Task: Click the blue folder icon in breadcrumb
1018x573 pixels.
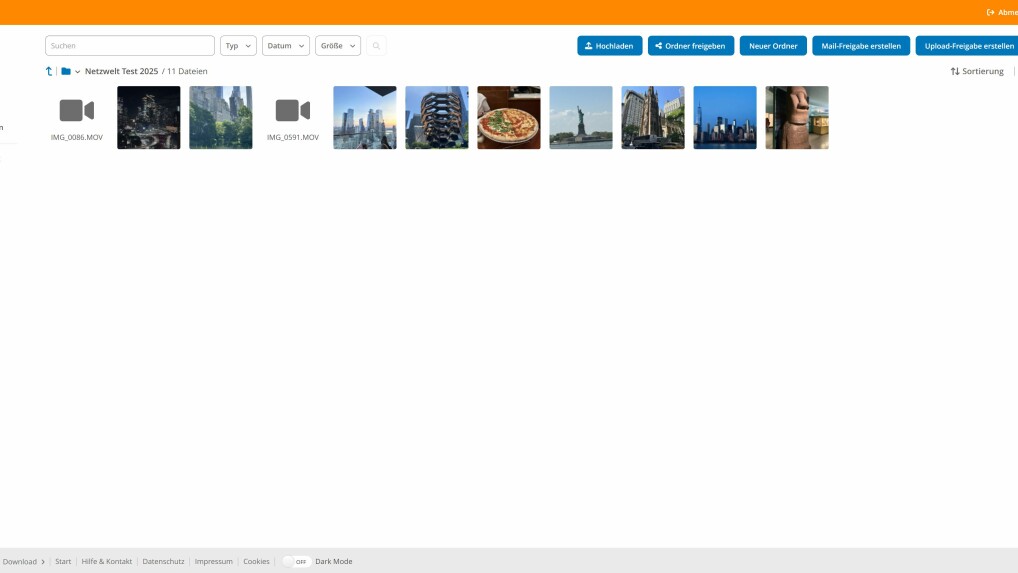Action: [x=66, y=71]
